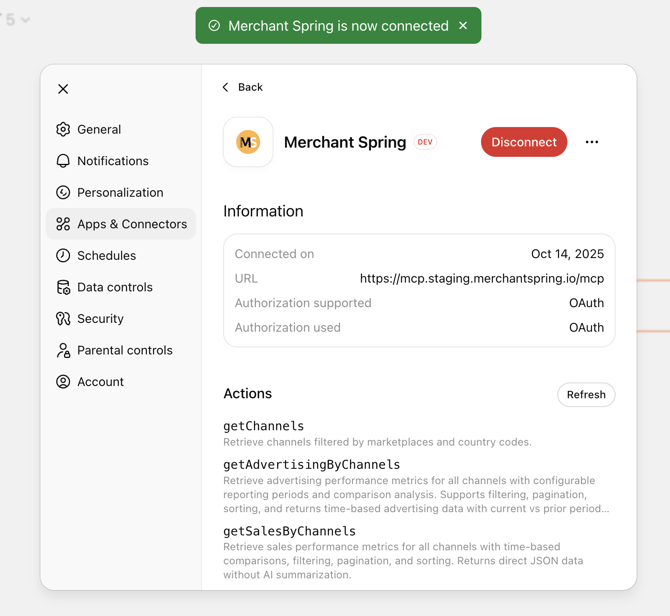
Task: Click the Notifications bell icon
Action: 63,161
